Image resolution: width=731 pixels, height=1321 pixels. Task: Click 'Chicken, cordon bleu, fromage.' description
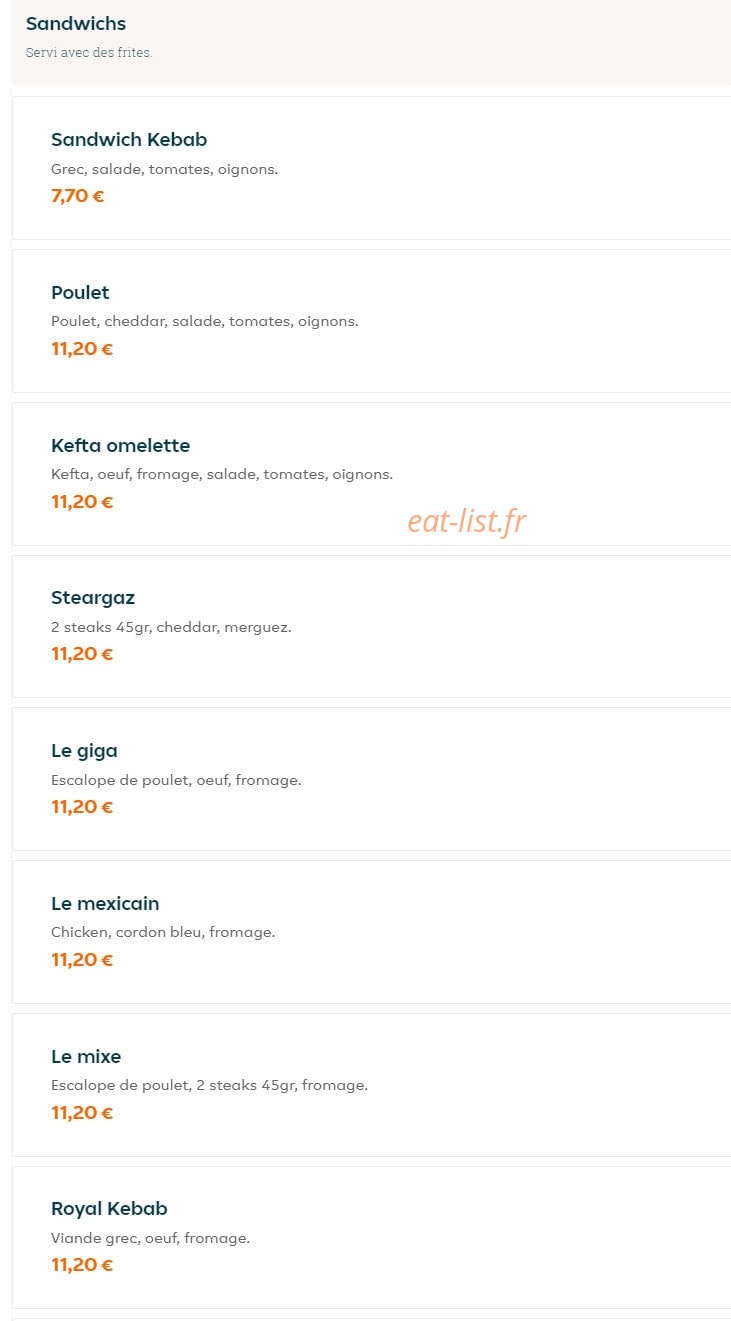(x=163, y=932)
